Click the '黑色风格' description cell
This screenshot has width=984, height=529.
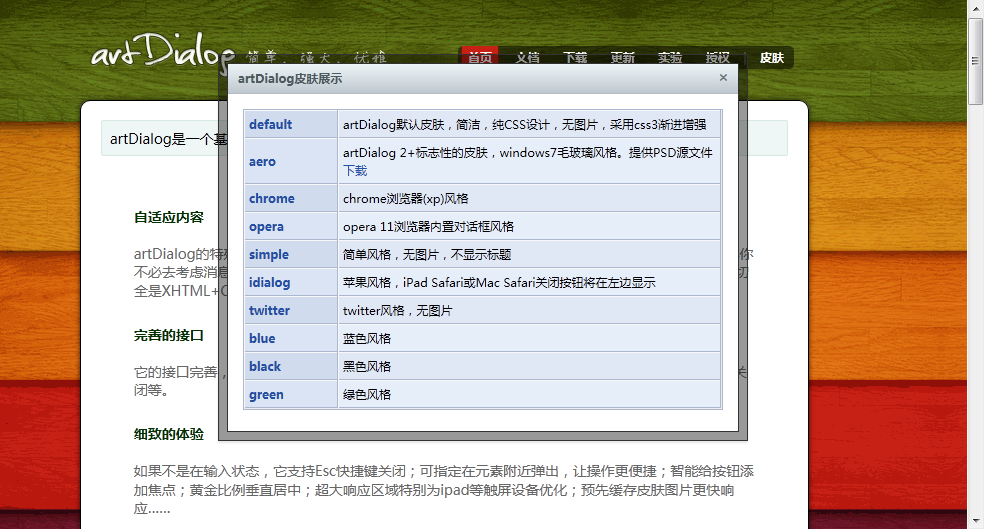pyautogui.click(x=530, y=366)
